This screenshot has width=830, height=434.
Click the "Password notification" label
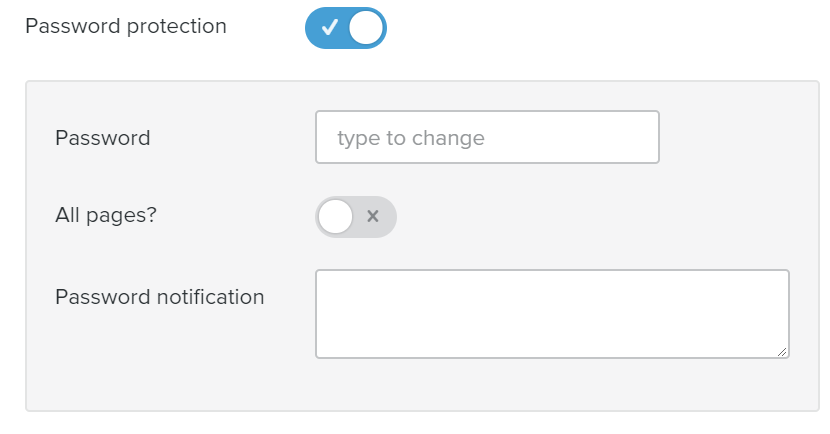click(160, 297)
